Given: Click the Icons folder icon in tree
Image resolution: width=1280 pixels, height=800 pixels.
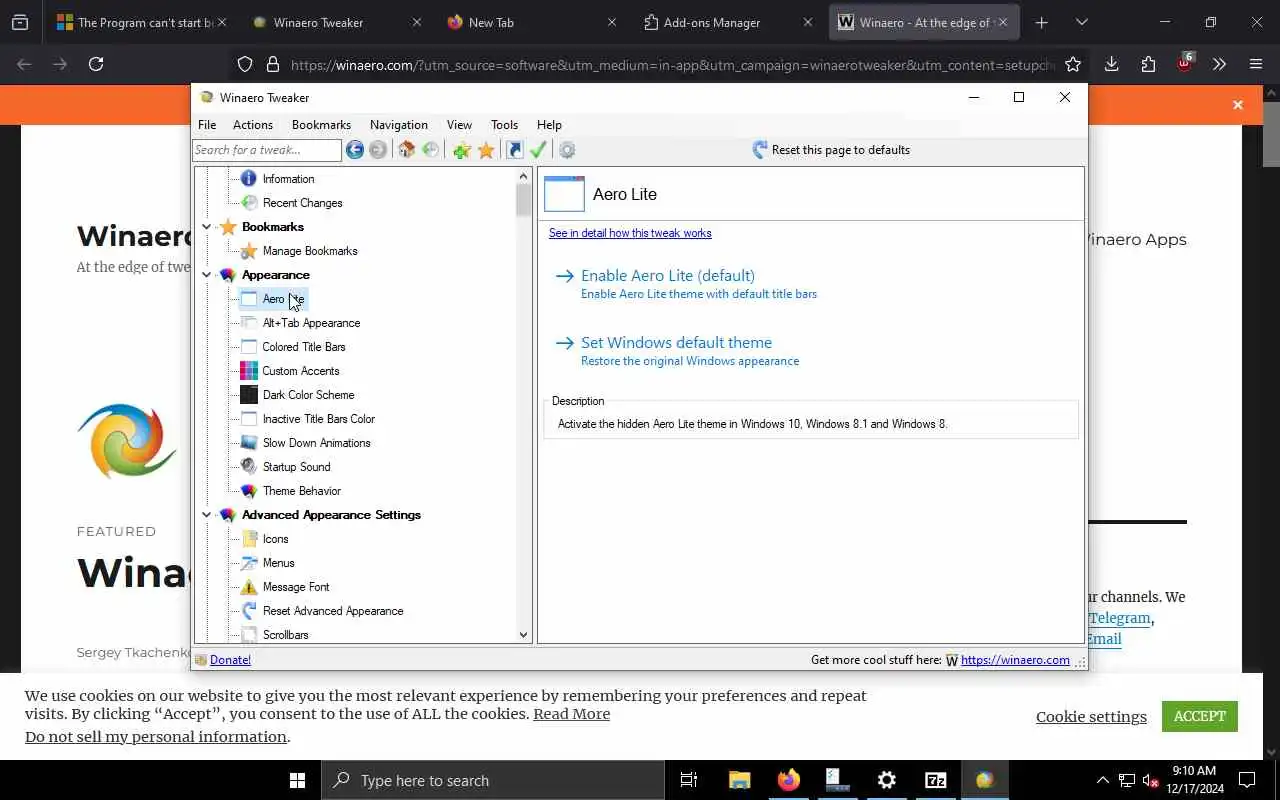Looking at the screenshot, I should tap(249, 539).
